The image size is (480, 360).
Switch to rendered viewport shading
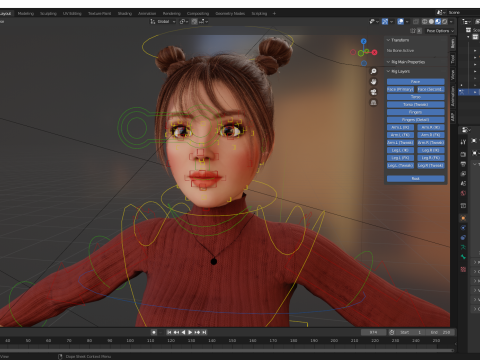(x=444, y=22)
